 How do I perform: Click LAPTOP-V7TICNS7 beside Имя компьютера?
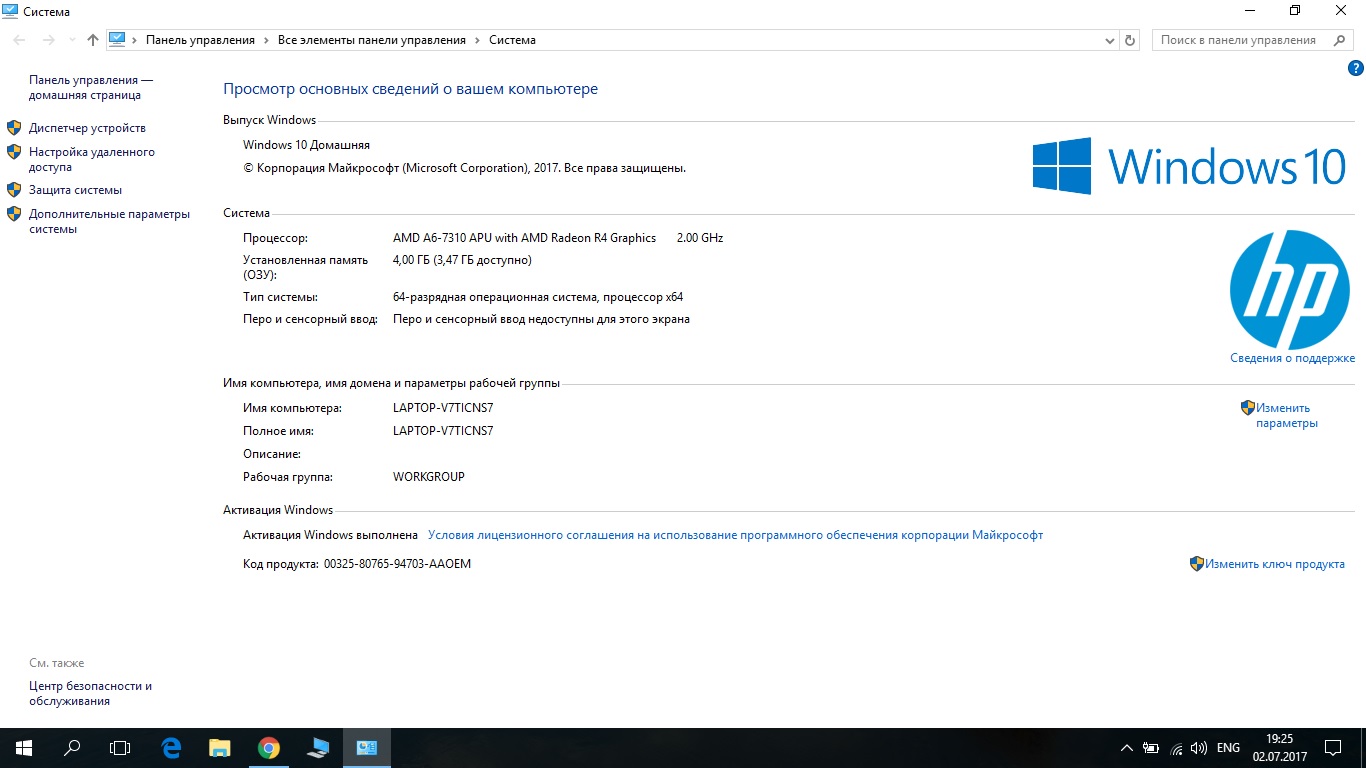pos(443,408)
